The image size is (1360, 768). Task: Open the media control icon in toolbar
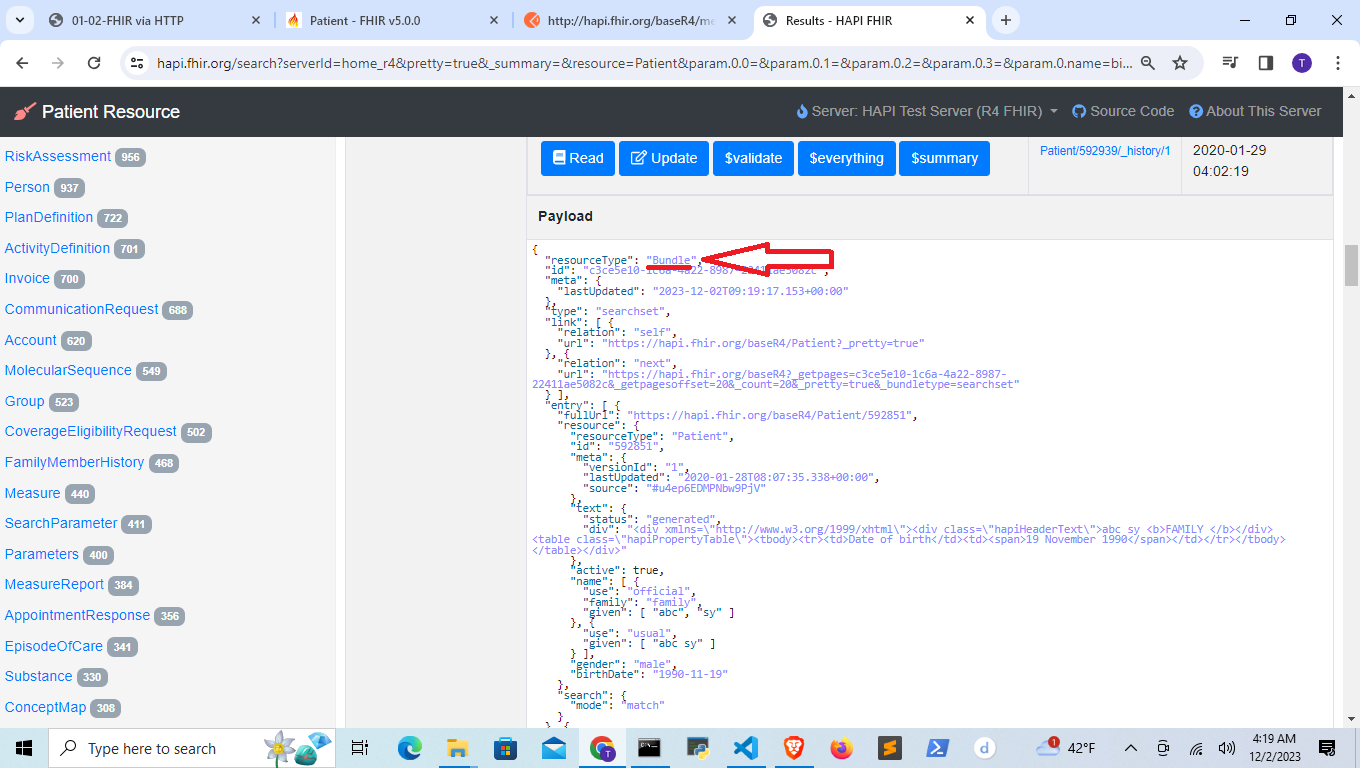1230,63
